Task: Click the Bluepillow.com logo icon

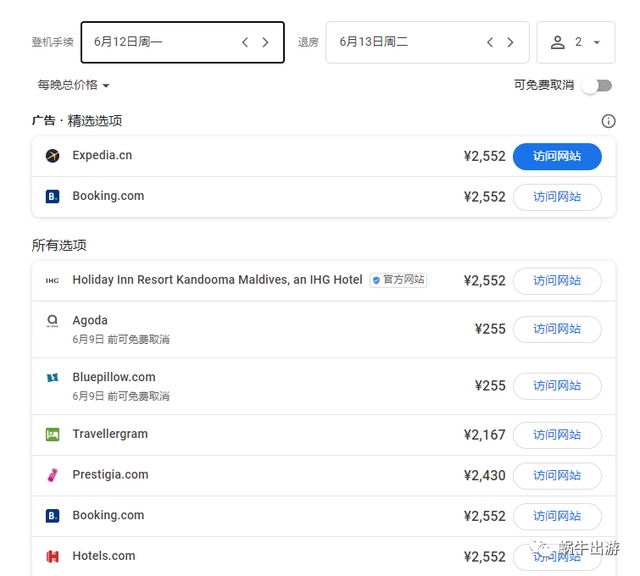Action: 52,377
